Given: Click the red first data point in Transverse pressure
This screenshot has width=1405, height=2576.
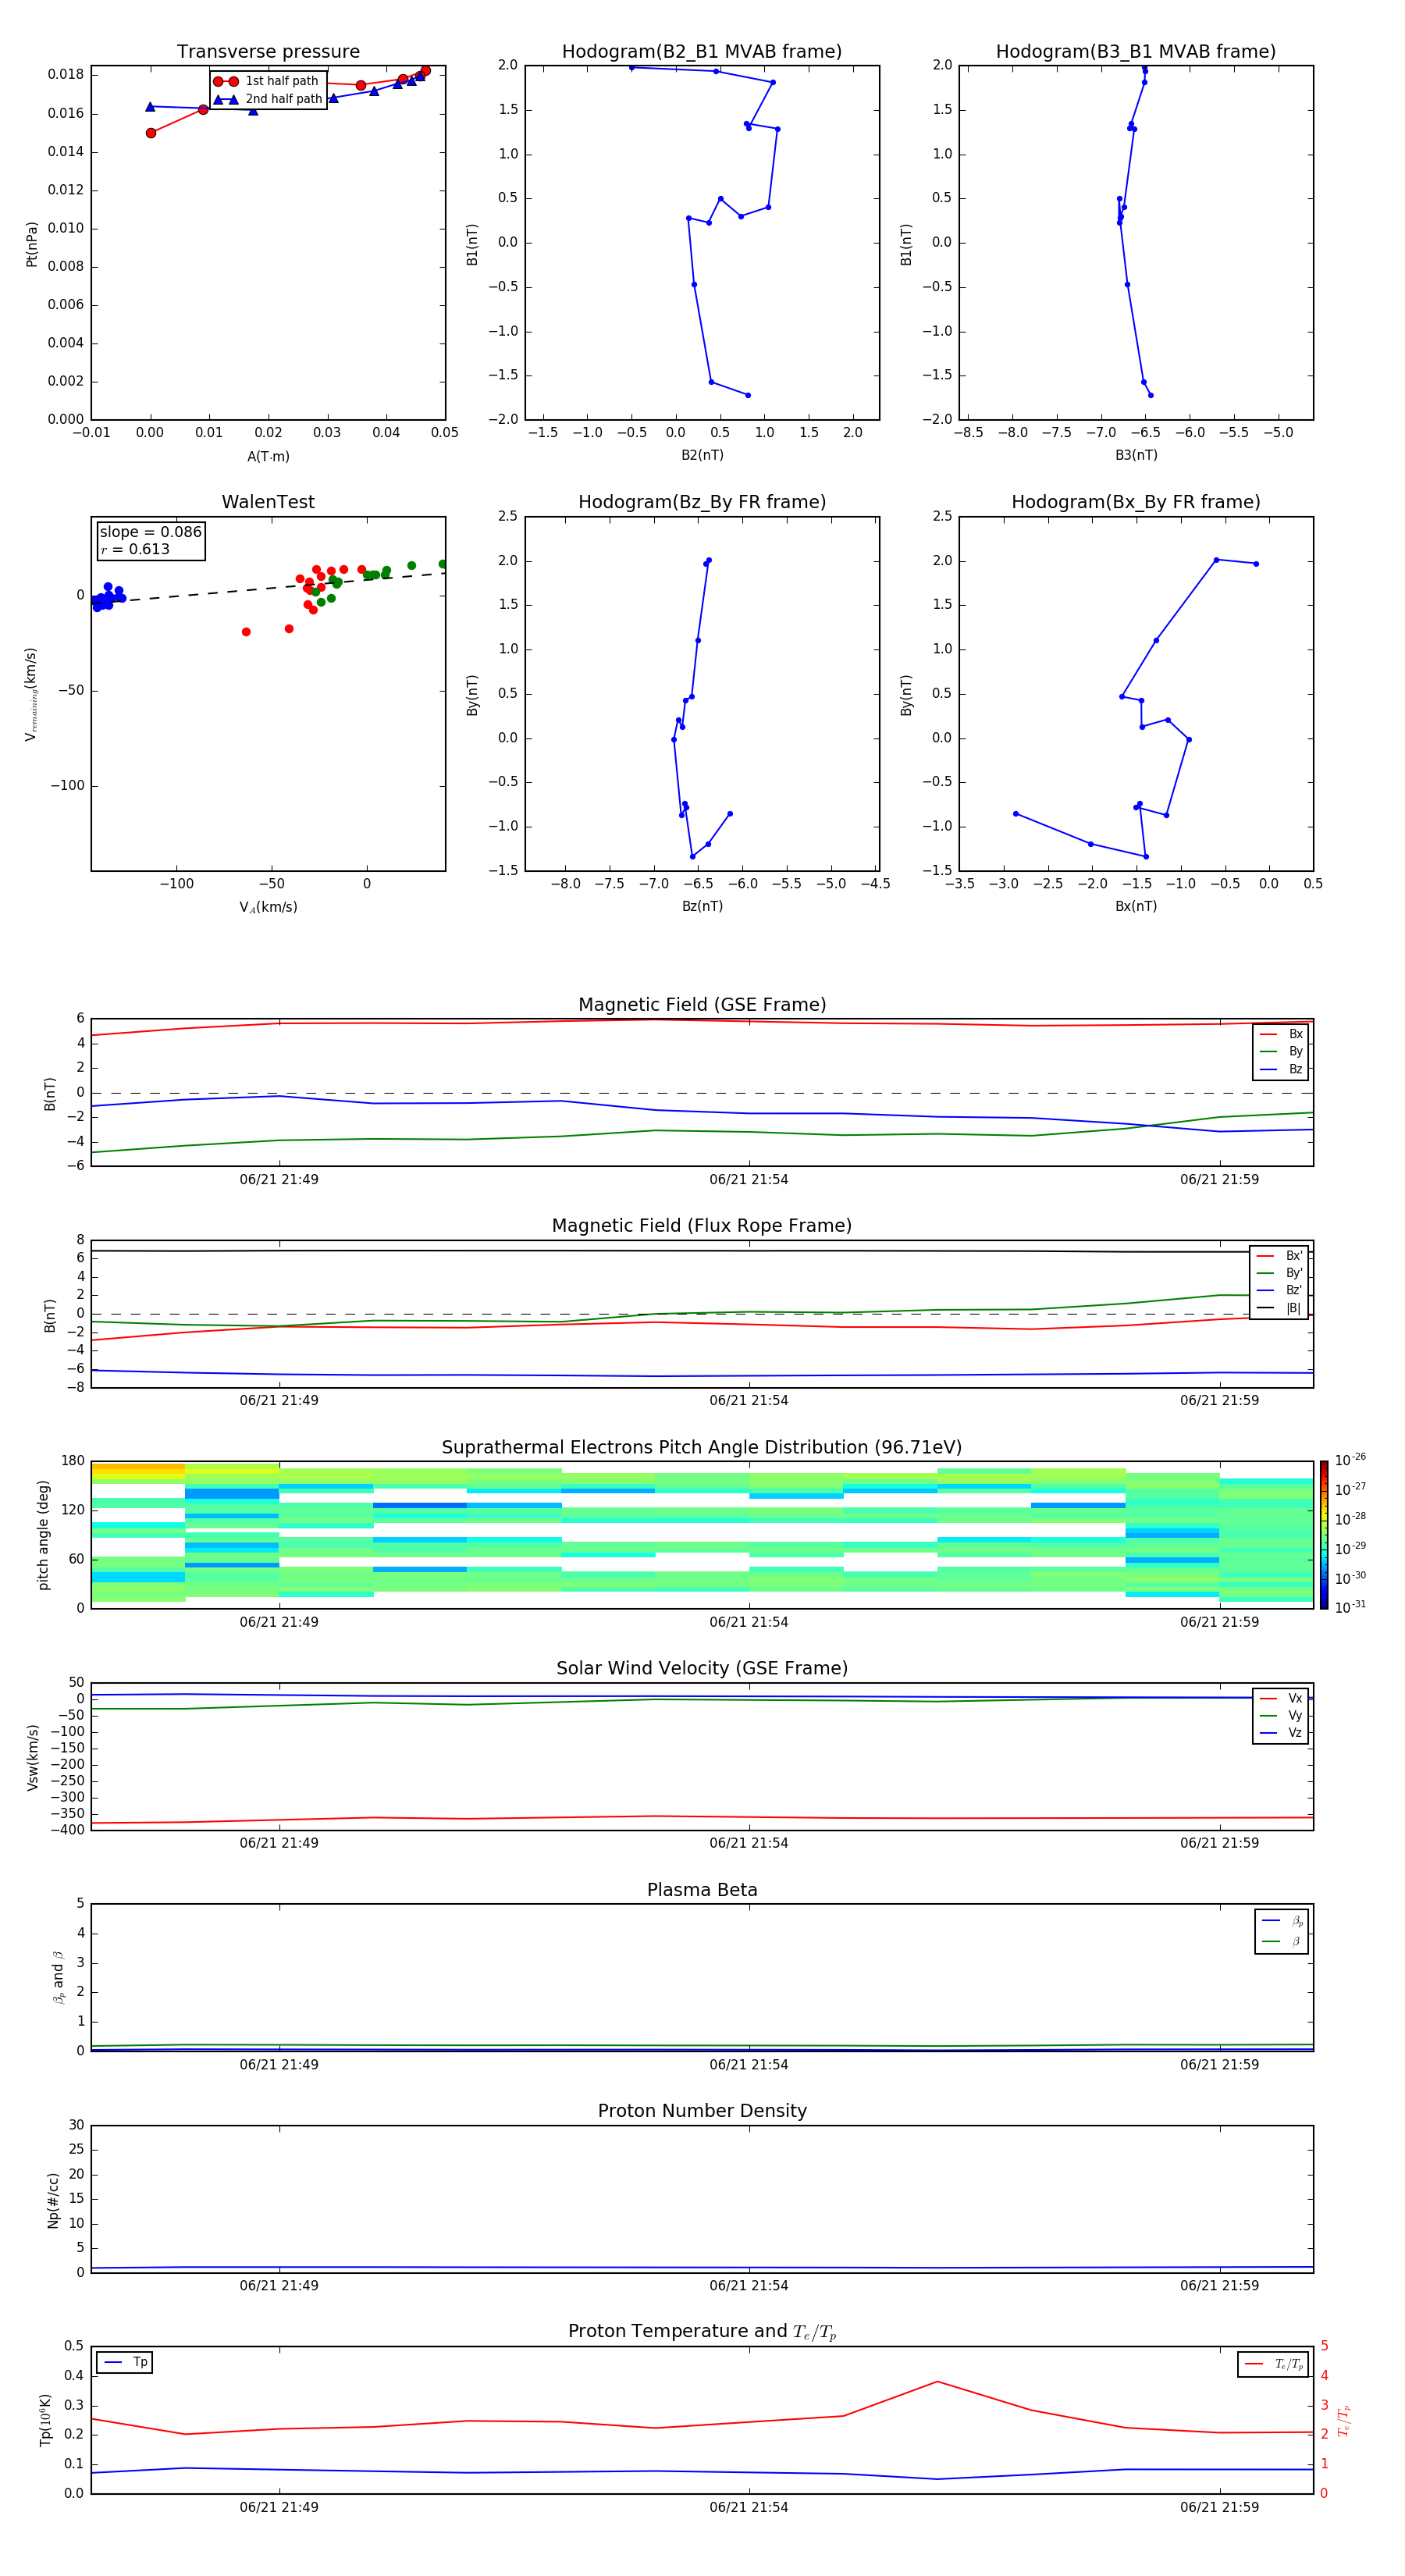Looking at the screenshot, I should (x=151, y=133).
